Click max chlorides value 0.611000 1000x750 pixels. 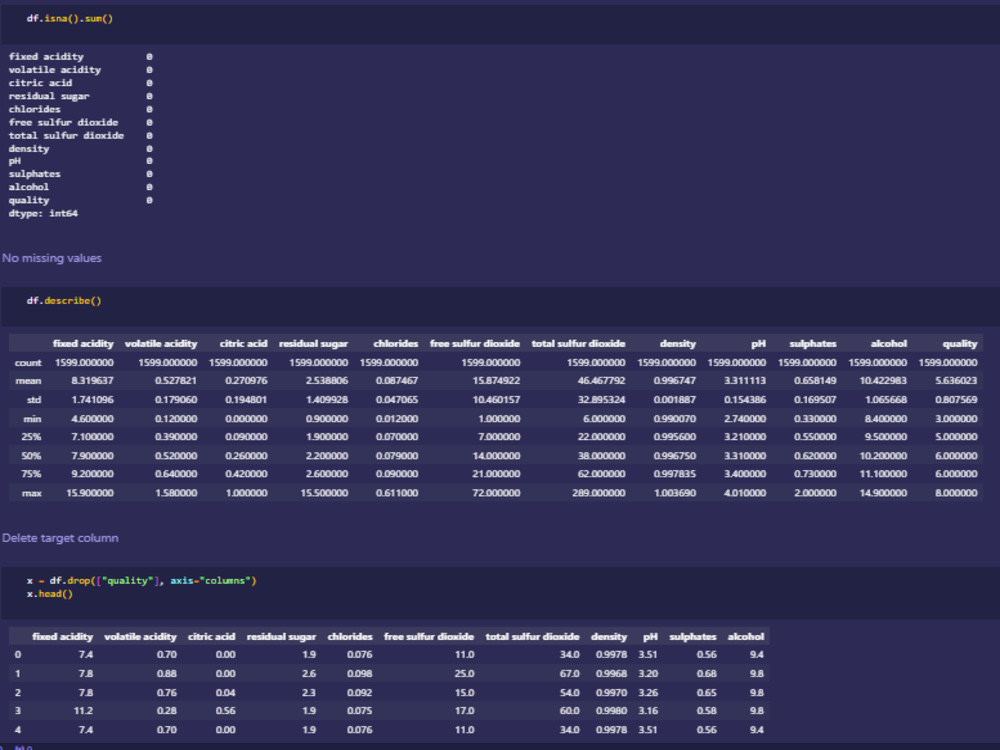(x=397, y=493)
